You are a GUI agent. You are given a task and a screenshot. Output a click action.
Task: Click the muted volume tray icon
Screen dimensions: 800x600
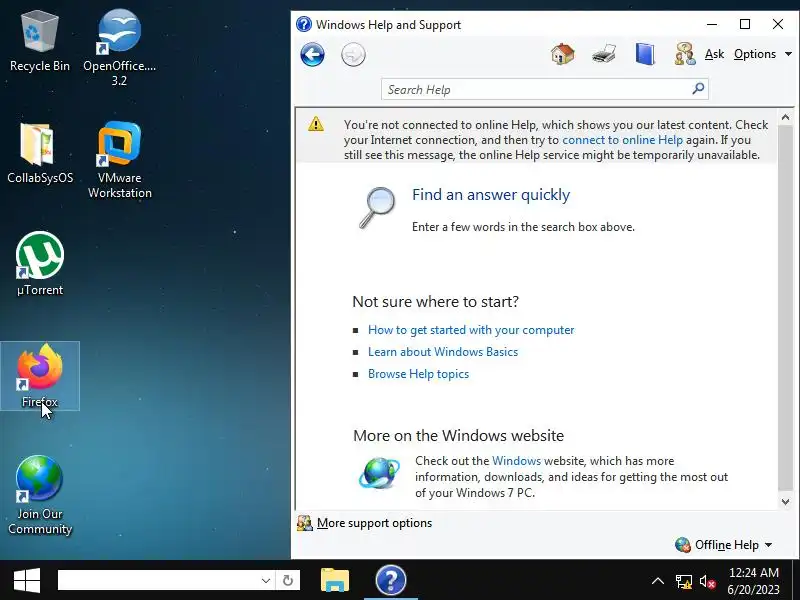707,581
